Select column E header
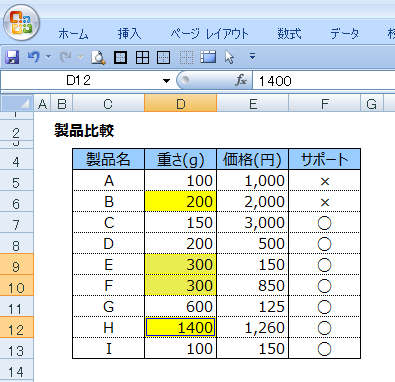Viewport: 395px width, 382px height. [253, 104]
